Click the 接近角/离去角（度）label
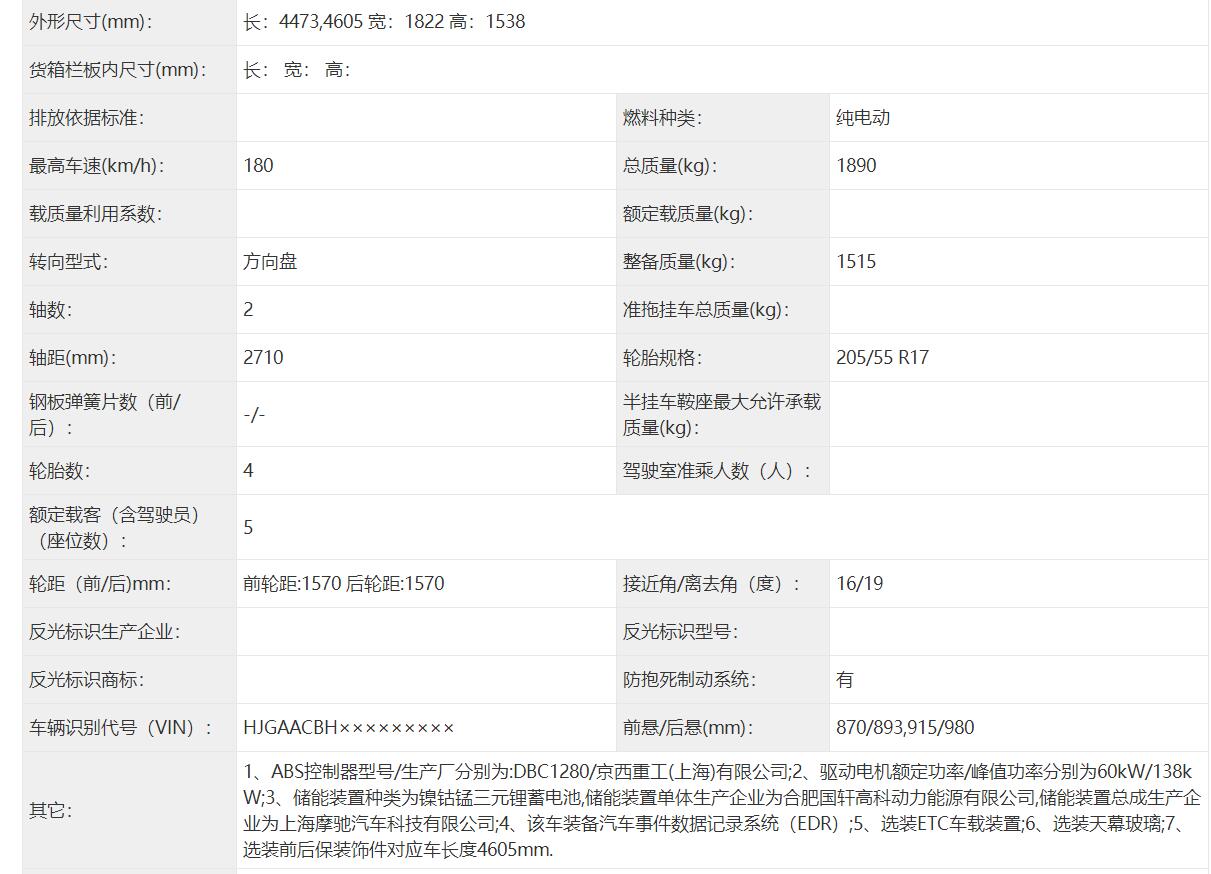The image size is (1211, 874). (x=712, y=584)
